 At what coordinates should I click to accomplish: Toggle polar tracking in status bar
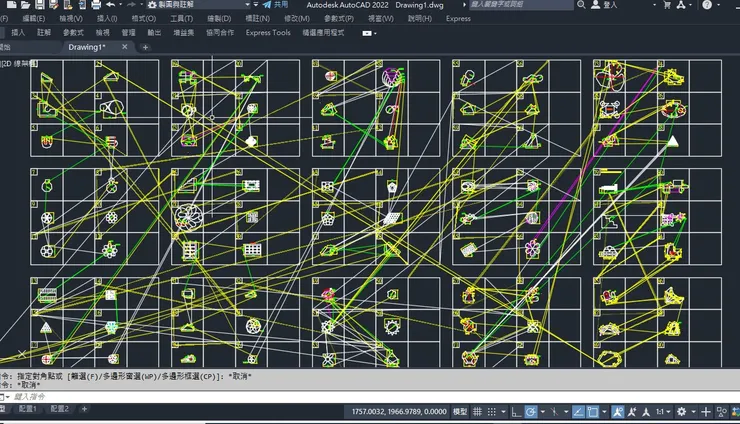[531, 412]
